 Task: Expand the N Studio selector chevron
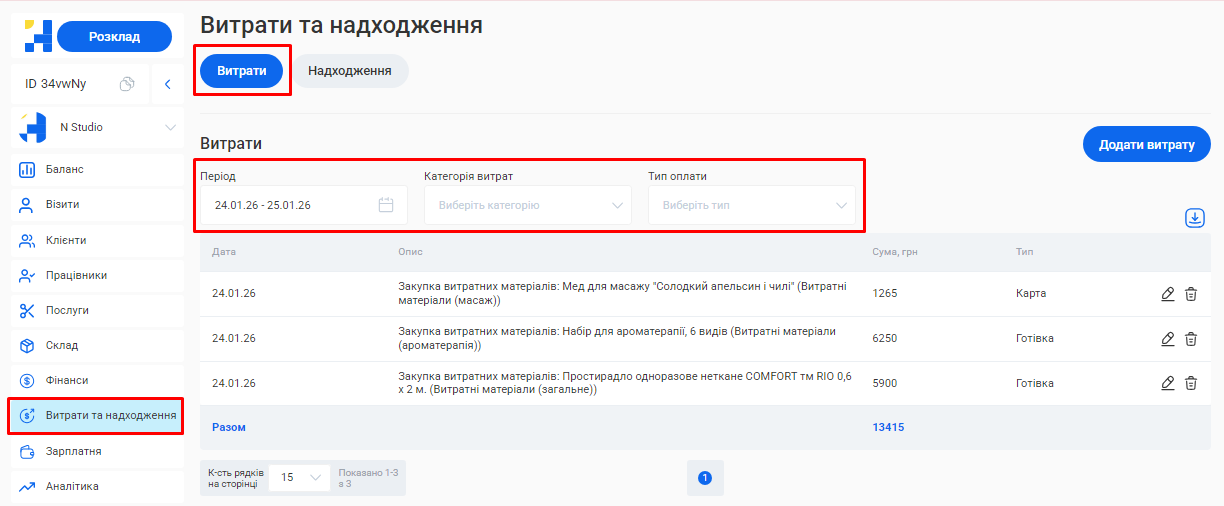coord(170,128)
